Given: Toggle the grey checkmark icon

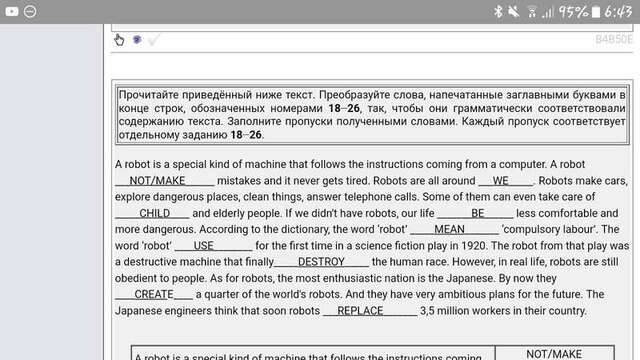Looking at the screenshot, I should coord(154,40).
